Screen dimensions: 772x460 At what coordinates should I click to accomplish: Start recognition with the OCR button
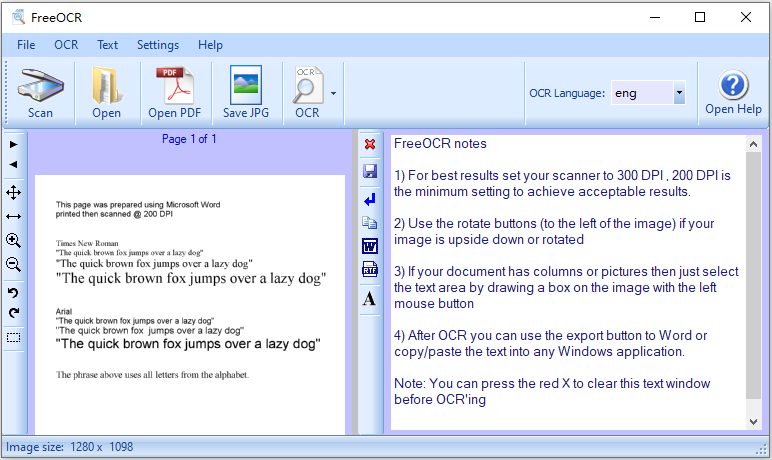tap(307, 93)
